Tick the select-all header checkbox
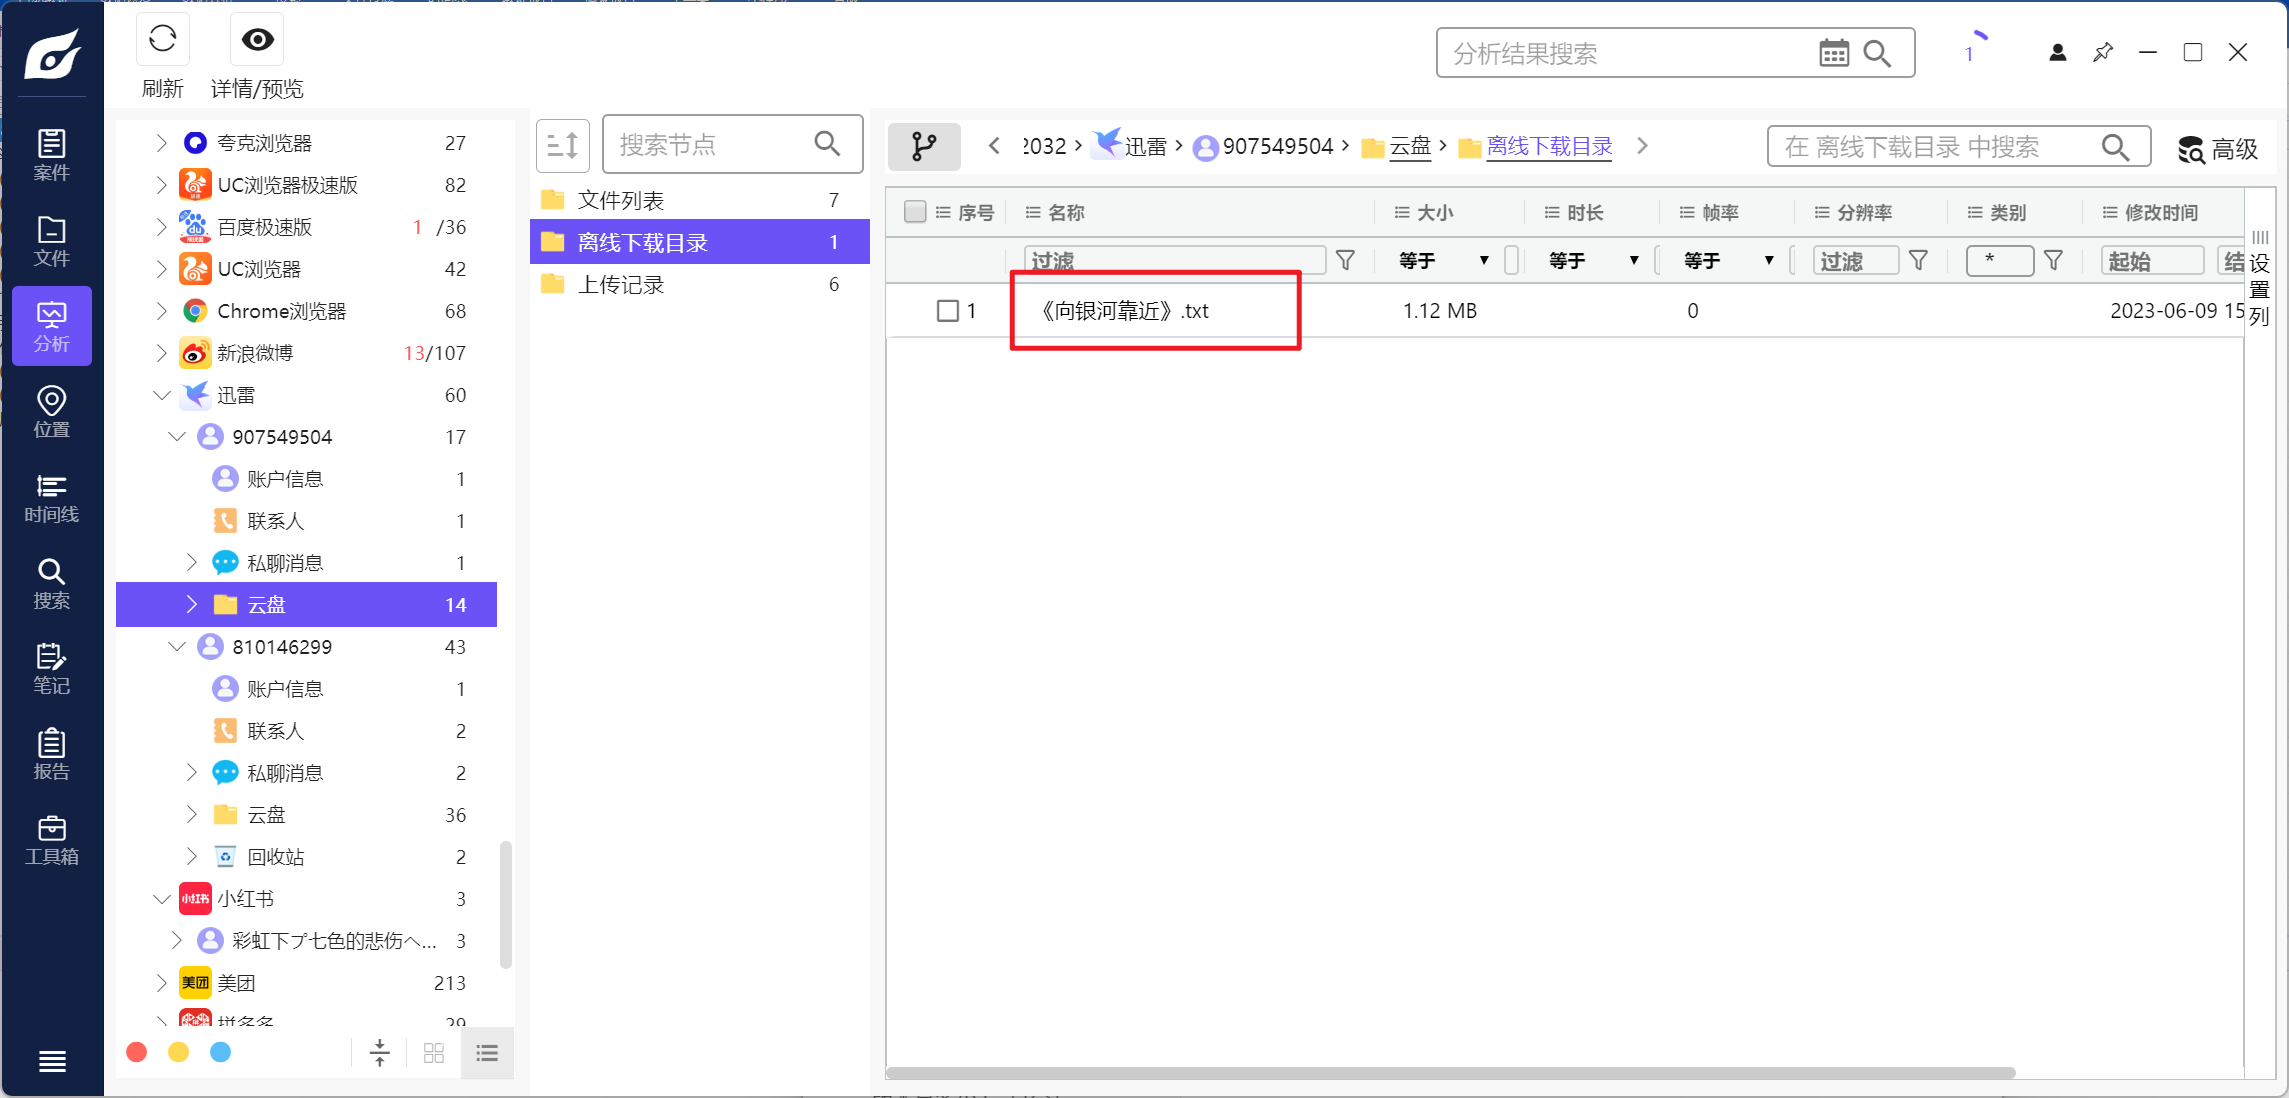Image resolution: width=2289 pixels, height=1098 pixels. click(x=914, y=212)
